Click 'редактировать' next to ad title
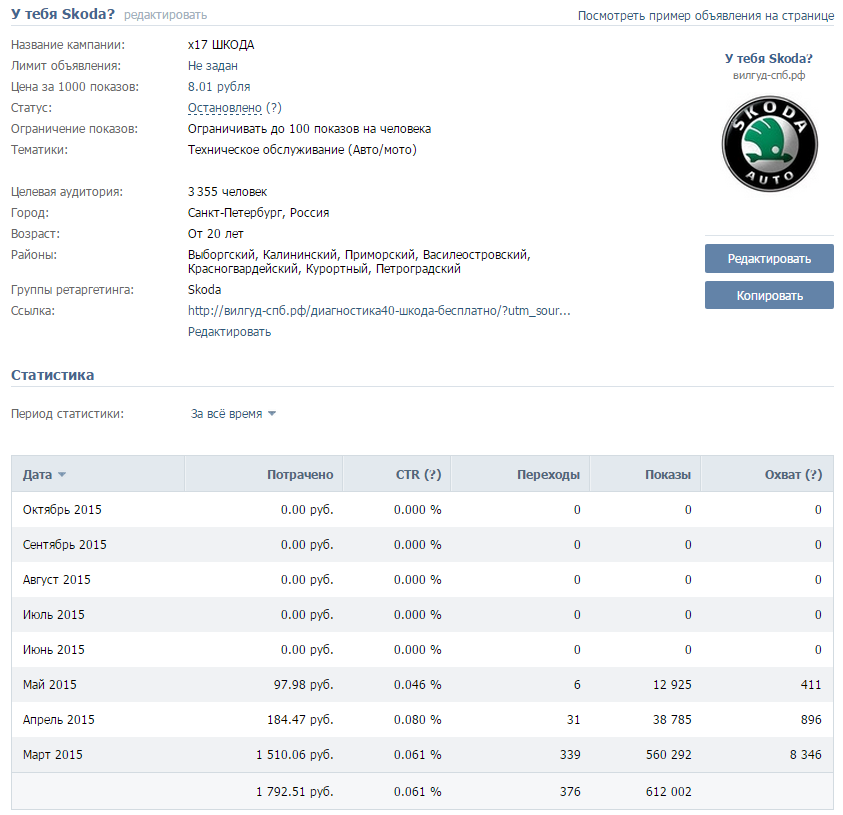Screen dimensions: 843x815 click(x=166, y=15)
